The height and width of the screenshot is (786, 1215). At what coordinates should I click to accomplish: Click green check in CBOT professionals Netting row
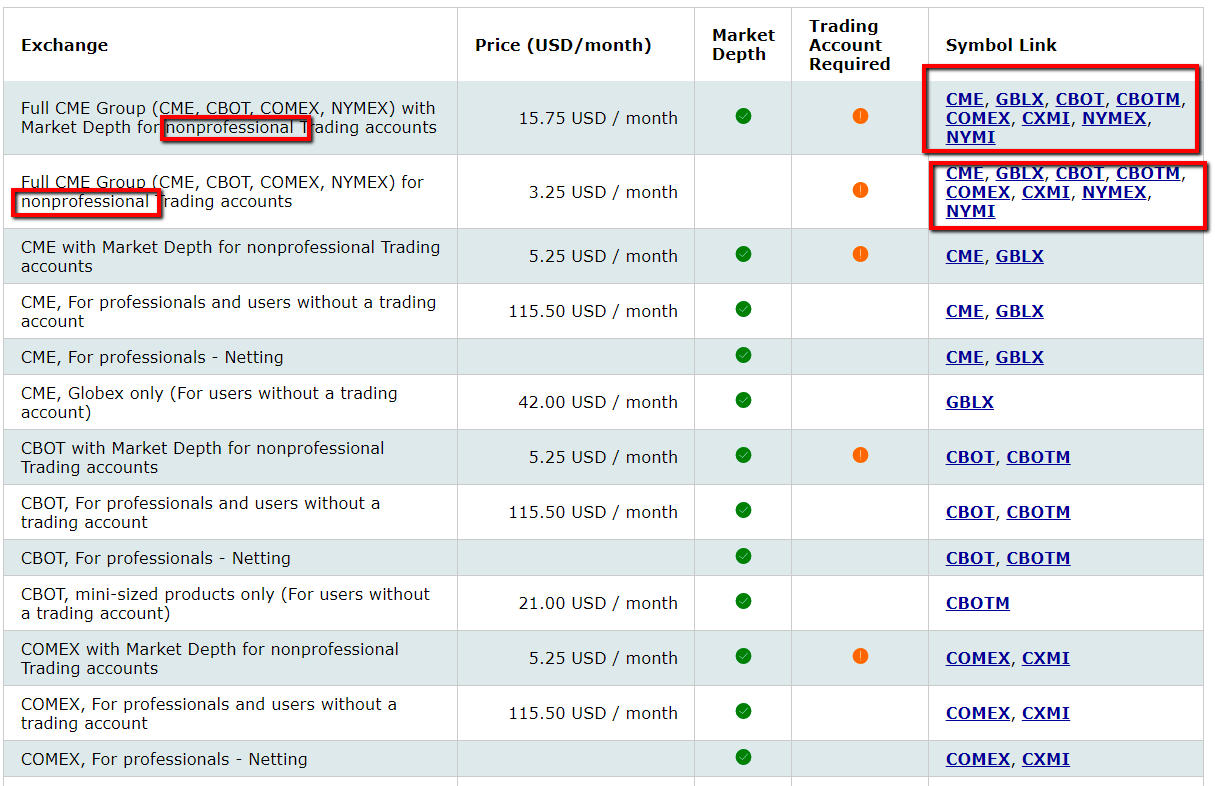pyautogui.click(x=743, y=556)
